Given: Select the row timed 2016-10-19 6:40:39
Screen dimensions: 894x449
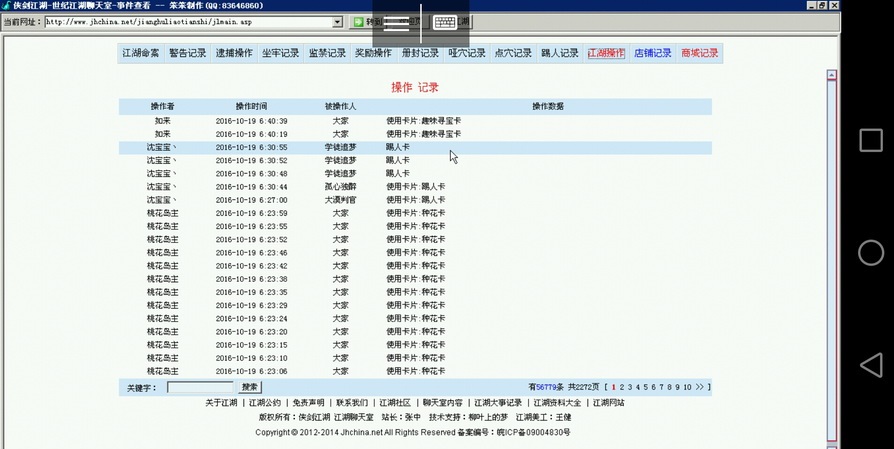Looking at the screenshot, I should tap(415, 121).
